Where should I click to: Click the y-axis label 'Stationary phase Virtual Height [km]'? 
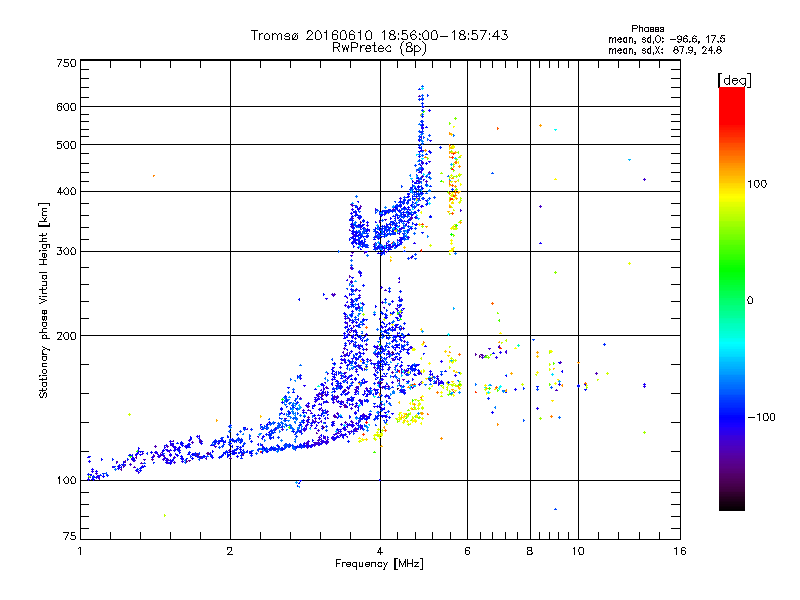pyautogui.click(x=43, y=301)
